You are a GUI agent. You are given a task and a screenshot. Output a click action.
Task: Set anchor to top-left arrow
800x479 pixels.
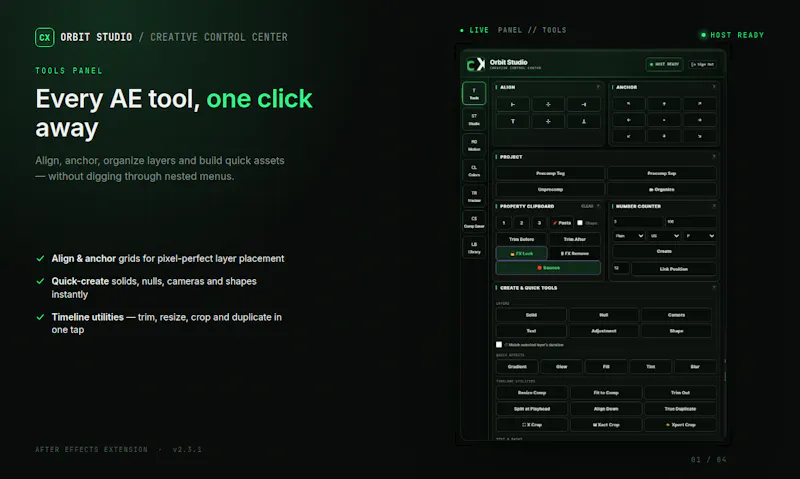click(x=628, y=104)
